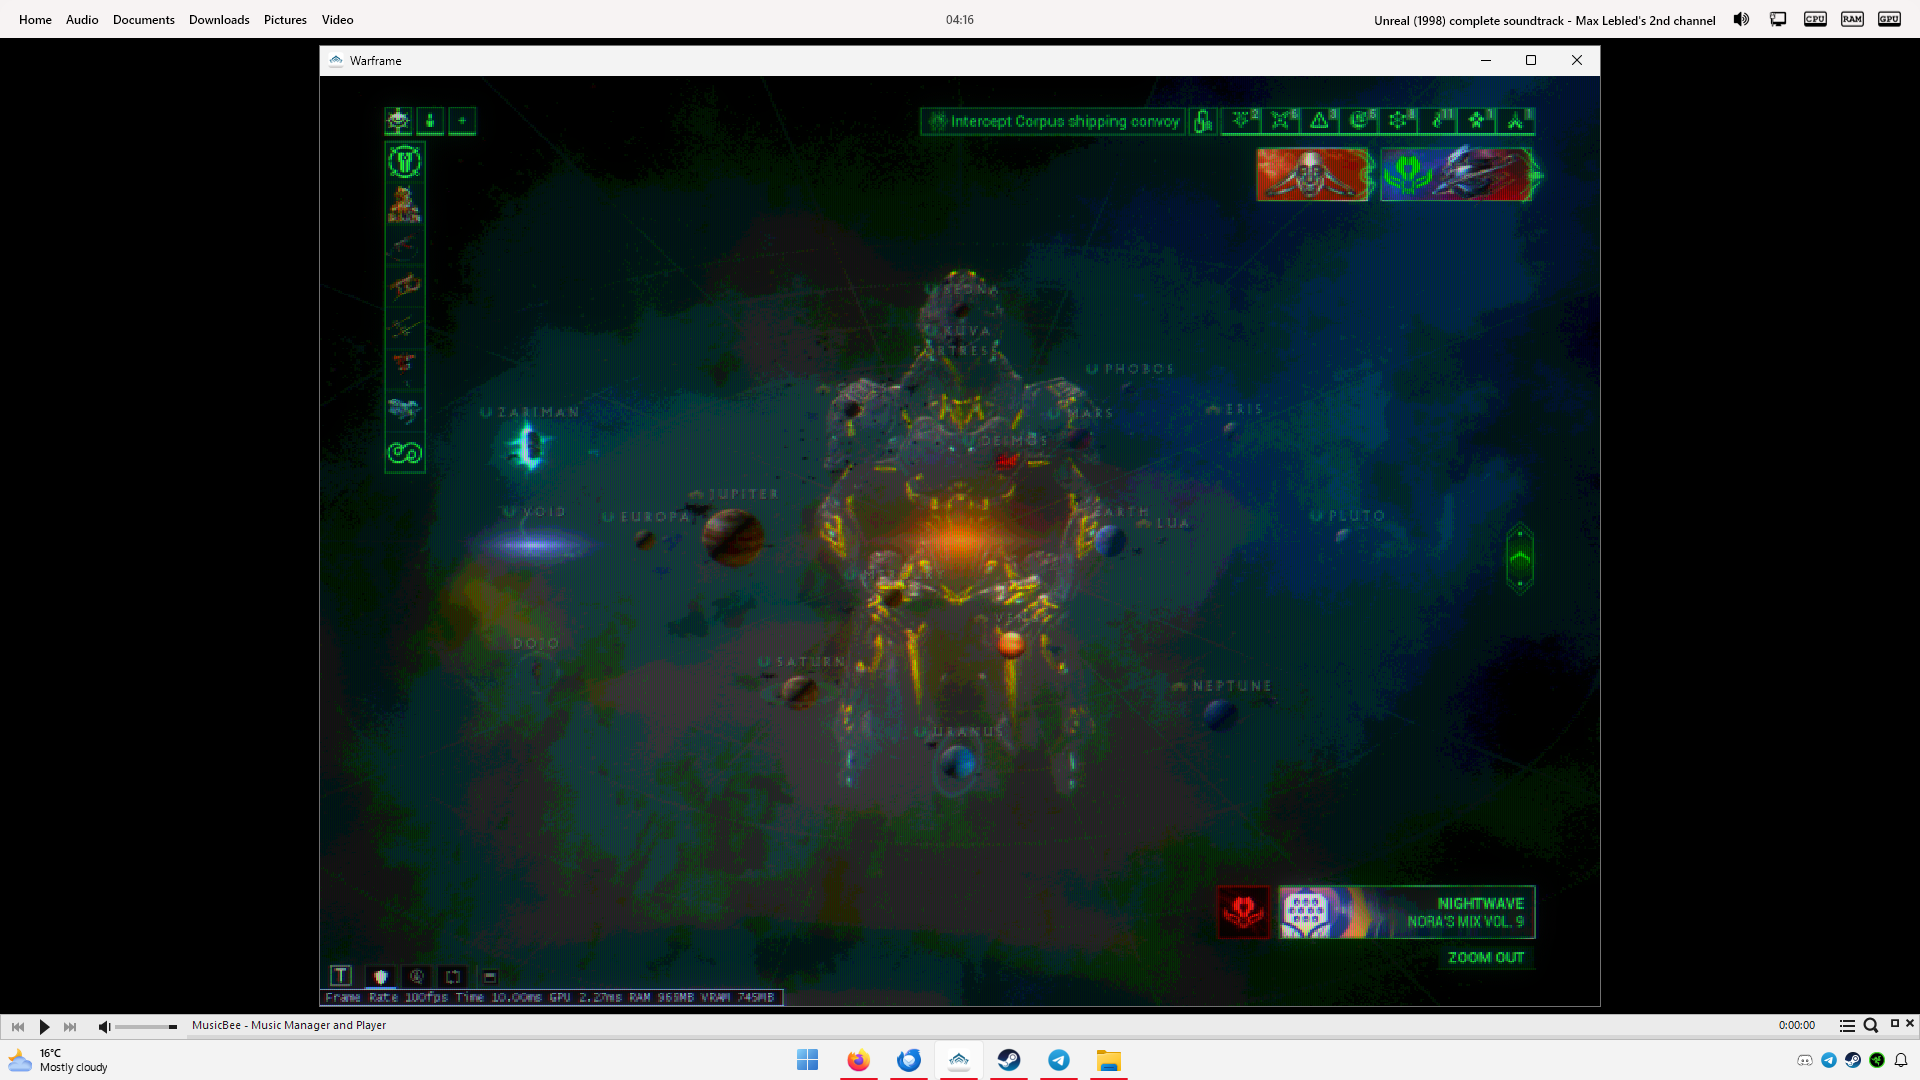
Task: Click the hook-shaped icon in top bar
Action: [1438, 121]
